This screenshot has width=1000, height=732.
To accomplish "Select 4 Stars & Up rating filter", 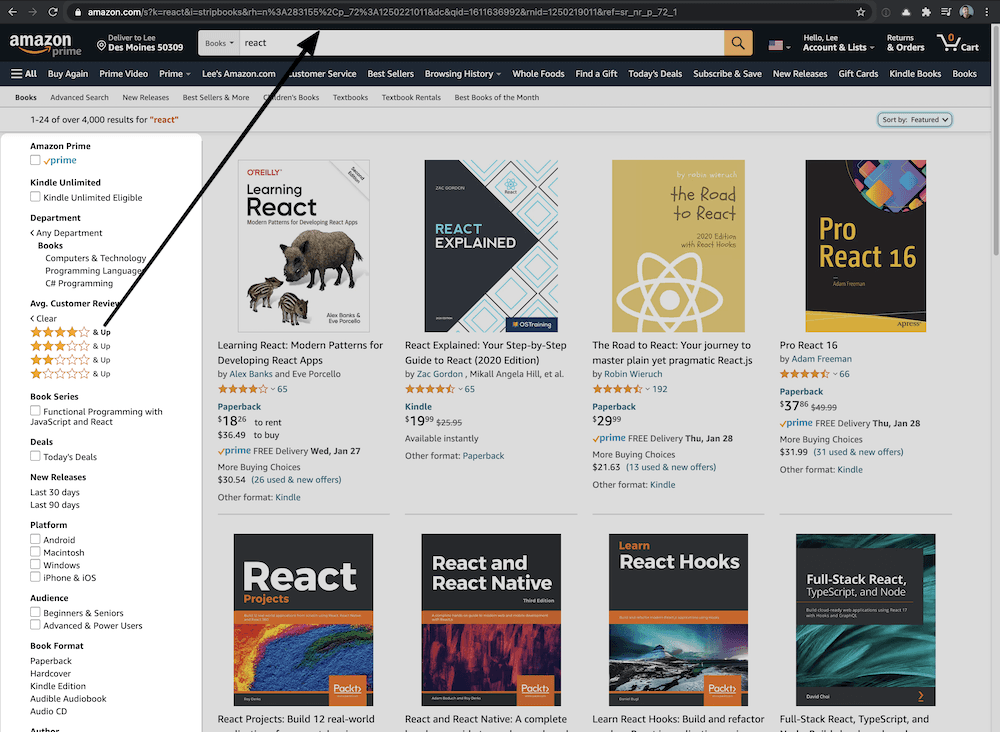I will 60,331.
